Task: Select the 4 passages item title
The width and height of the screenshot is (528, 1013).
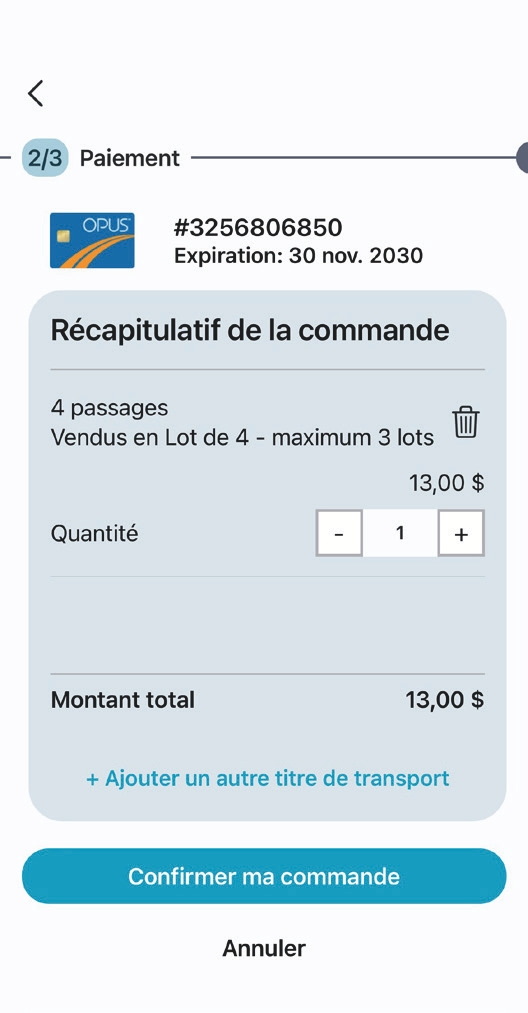Action: tap(109, 408)
